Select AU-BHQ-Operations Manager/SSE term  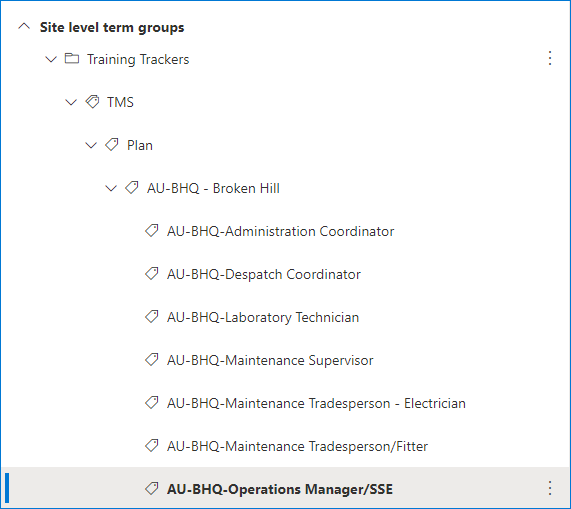(280, 489)
